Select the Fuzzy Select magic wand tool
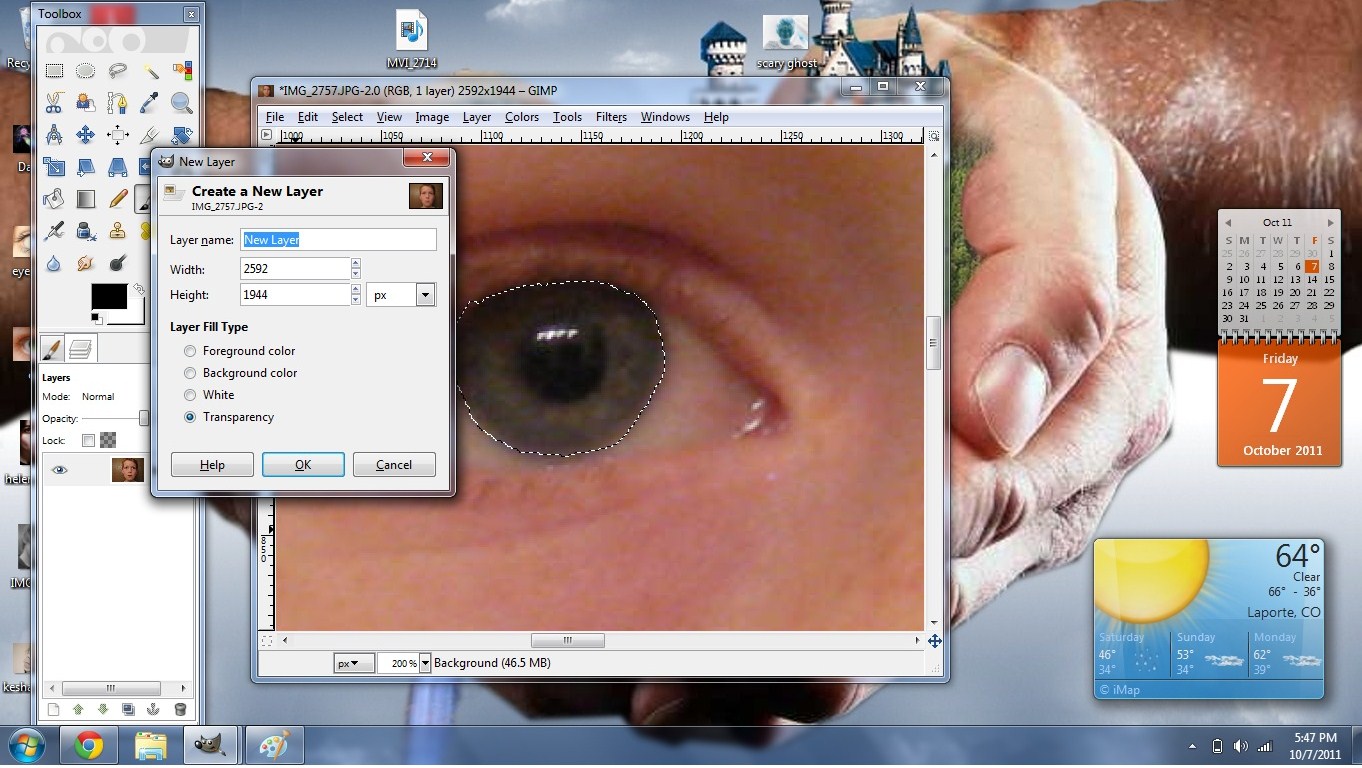Image resolution: width=1362 pixels, height=768 pixels. coord(151,71)
